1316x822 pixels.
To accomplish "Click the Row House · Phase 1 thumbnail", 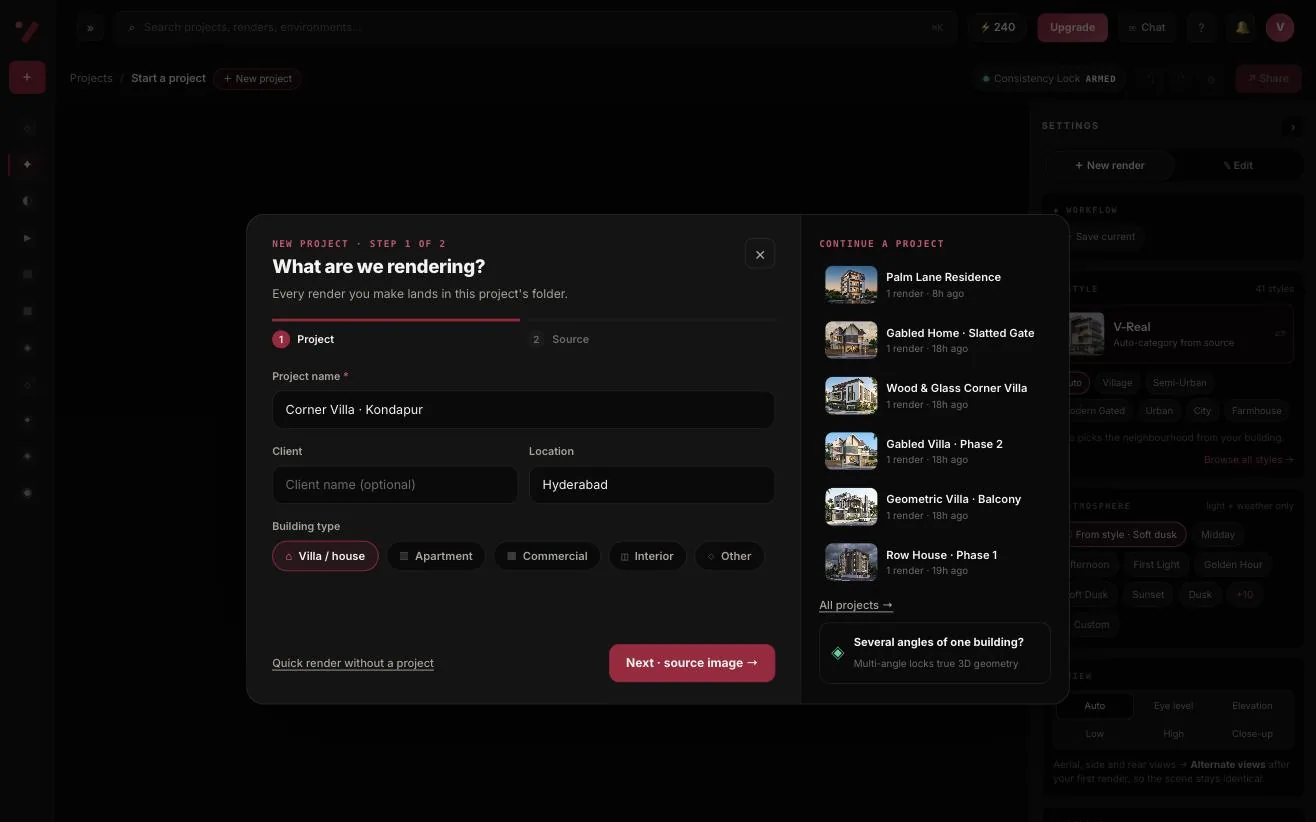I will (x=851, y=562).
